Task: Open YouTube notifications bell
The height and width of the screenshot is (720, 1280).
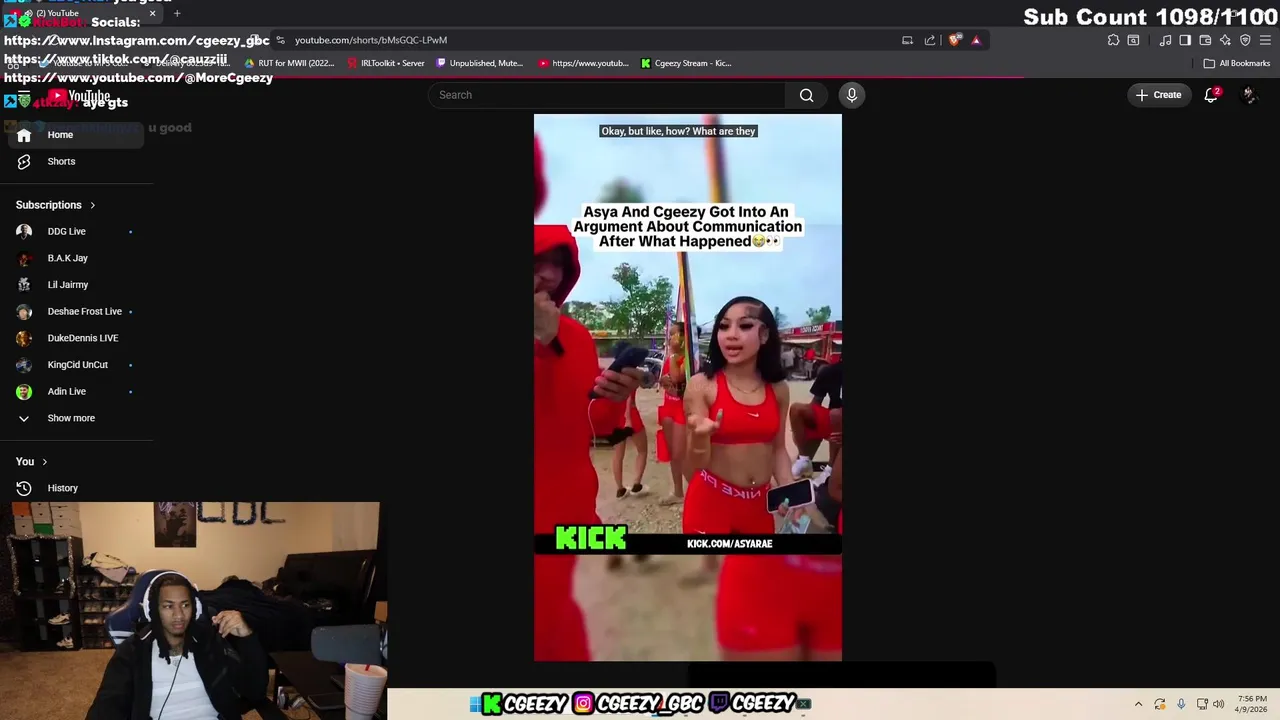Action: coord(1211,95)
